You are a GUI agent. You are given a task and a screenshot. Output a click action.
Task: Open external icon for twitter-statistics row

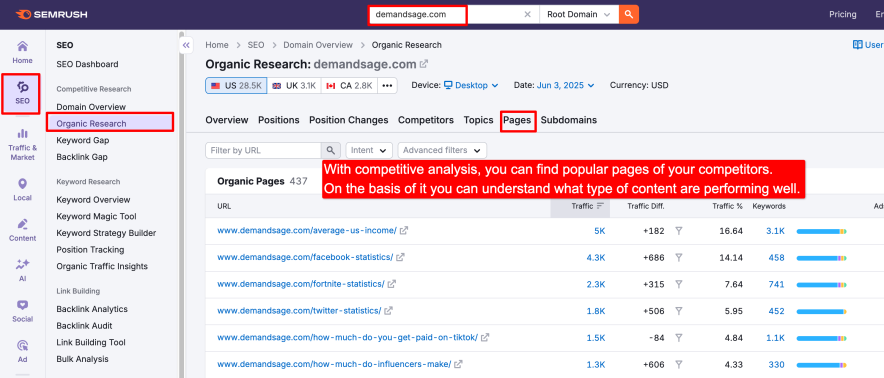coord(388,311)
